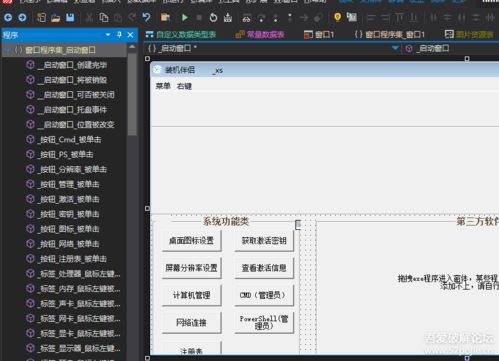The height and width of the screenshot is (361, 499).
Task: Copy selection with the copy icon
Action: (x=104, y=17)
